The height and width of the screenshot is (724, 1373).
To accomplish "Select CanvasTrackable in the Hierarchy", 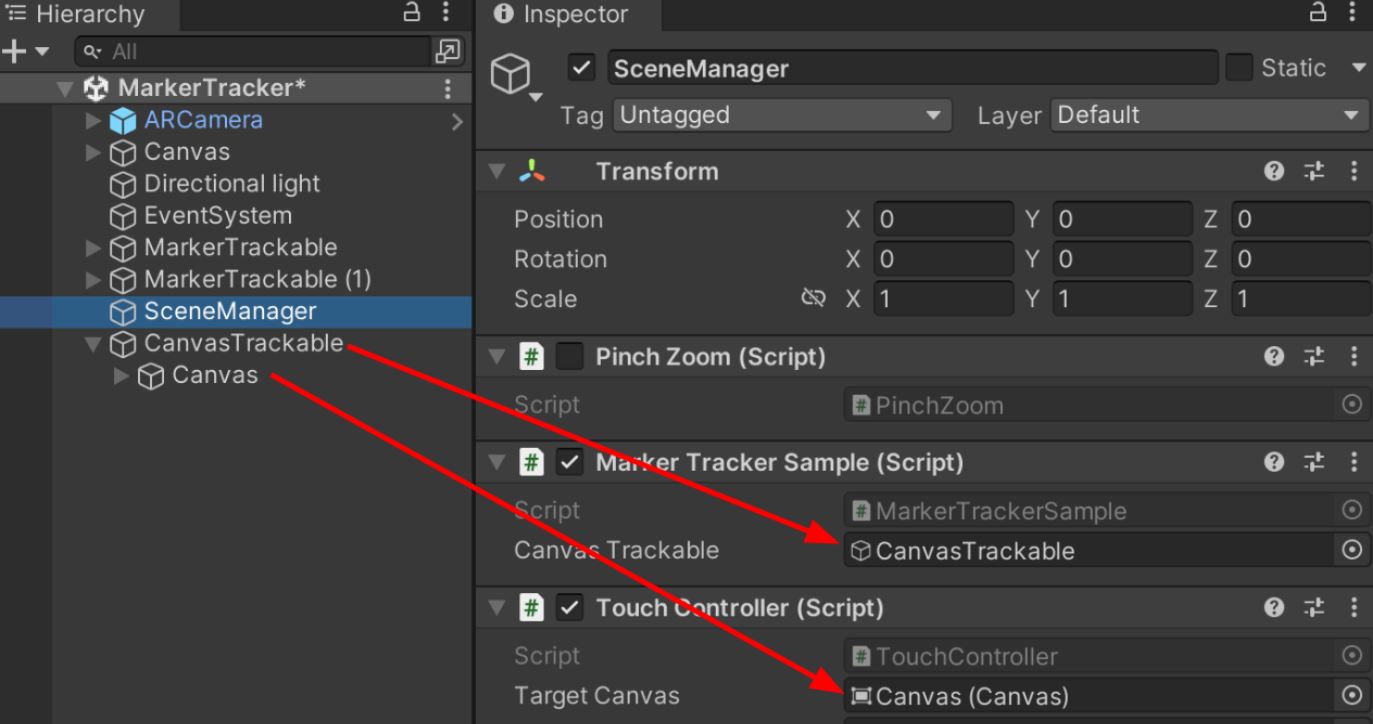I will tap(243, 344).
